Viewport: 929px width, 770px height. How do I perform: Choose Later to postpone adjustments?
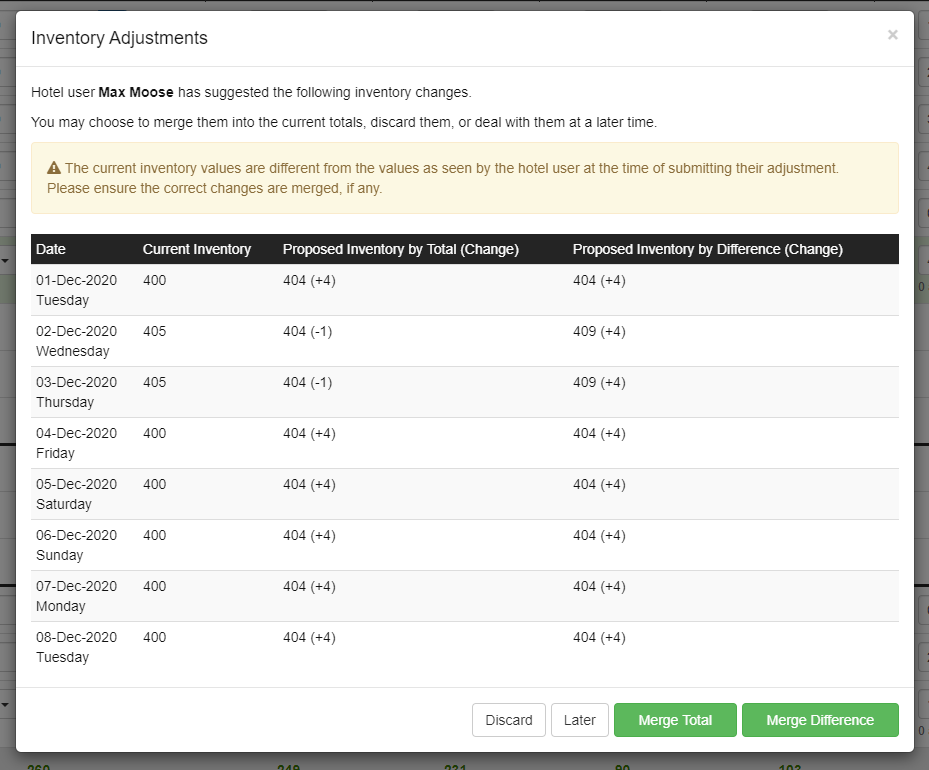(580, 720)
